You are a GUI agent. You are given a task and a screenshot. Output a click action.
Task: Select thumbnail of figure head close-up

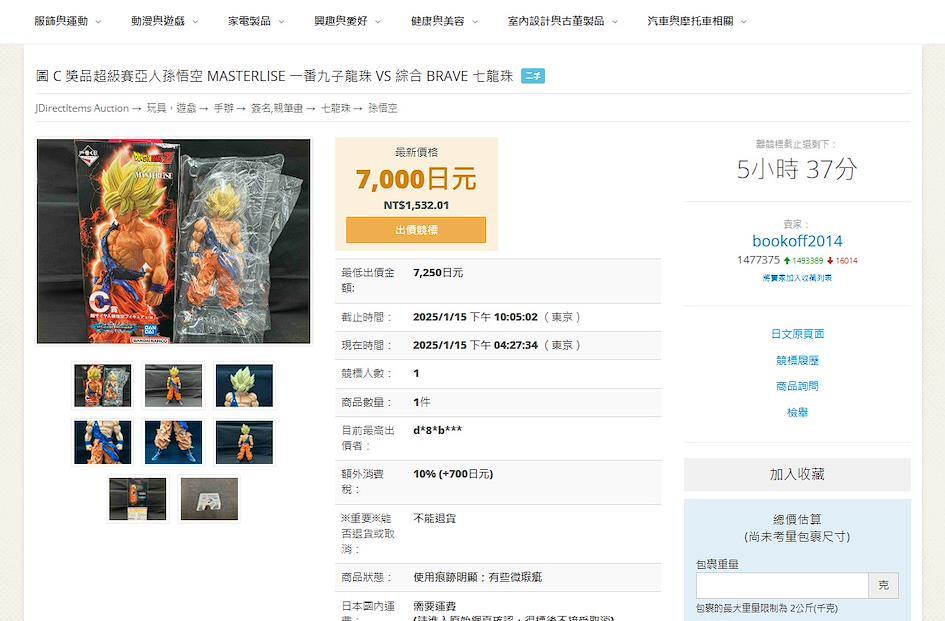coord(244,386)
